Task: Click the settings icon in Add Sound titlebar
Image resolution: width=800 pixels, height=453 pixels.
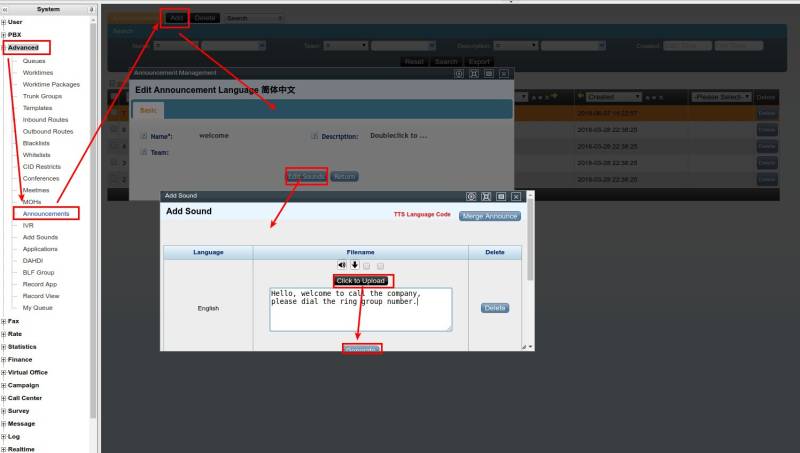Action: coord(471,197)
